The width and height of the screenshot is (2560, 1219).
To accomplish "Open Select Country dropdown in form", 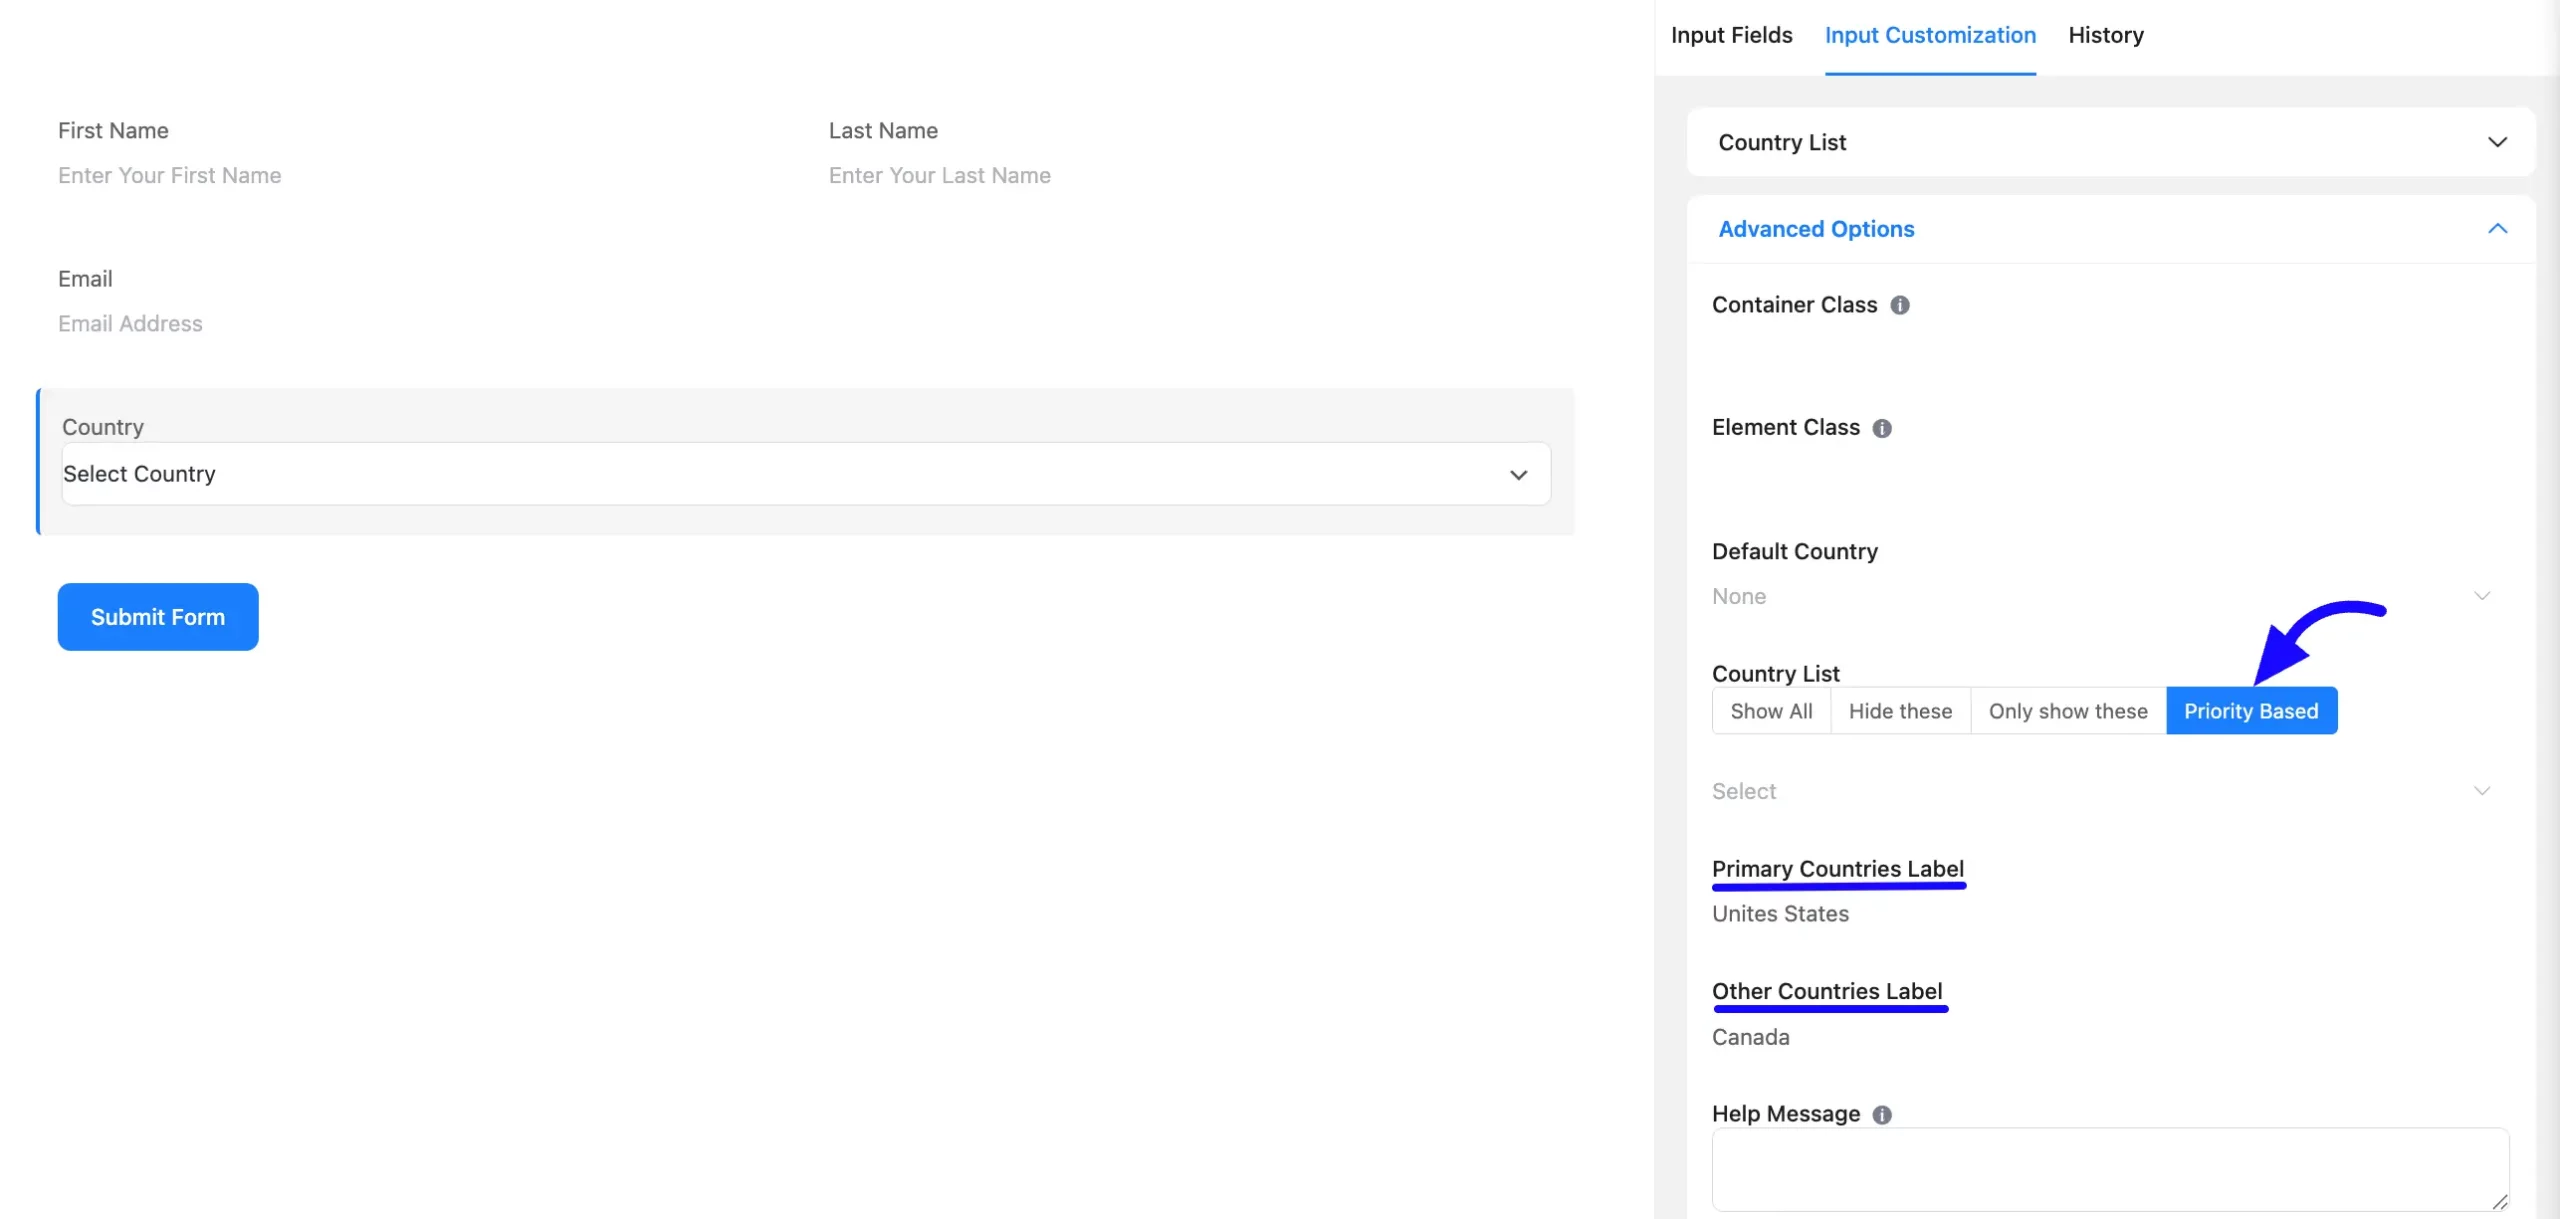I will pyautogui.click(x=806, y=474).
